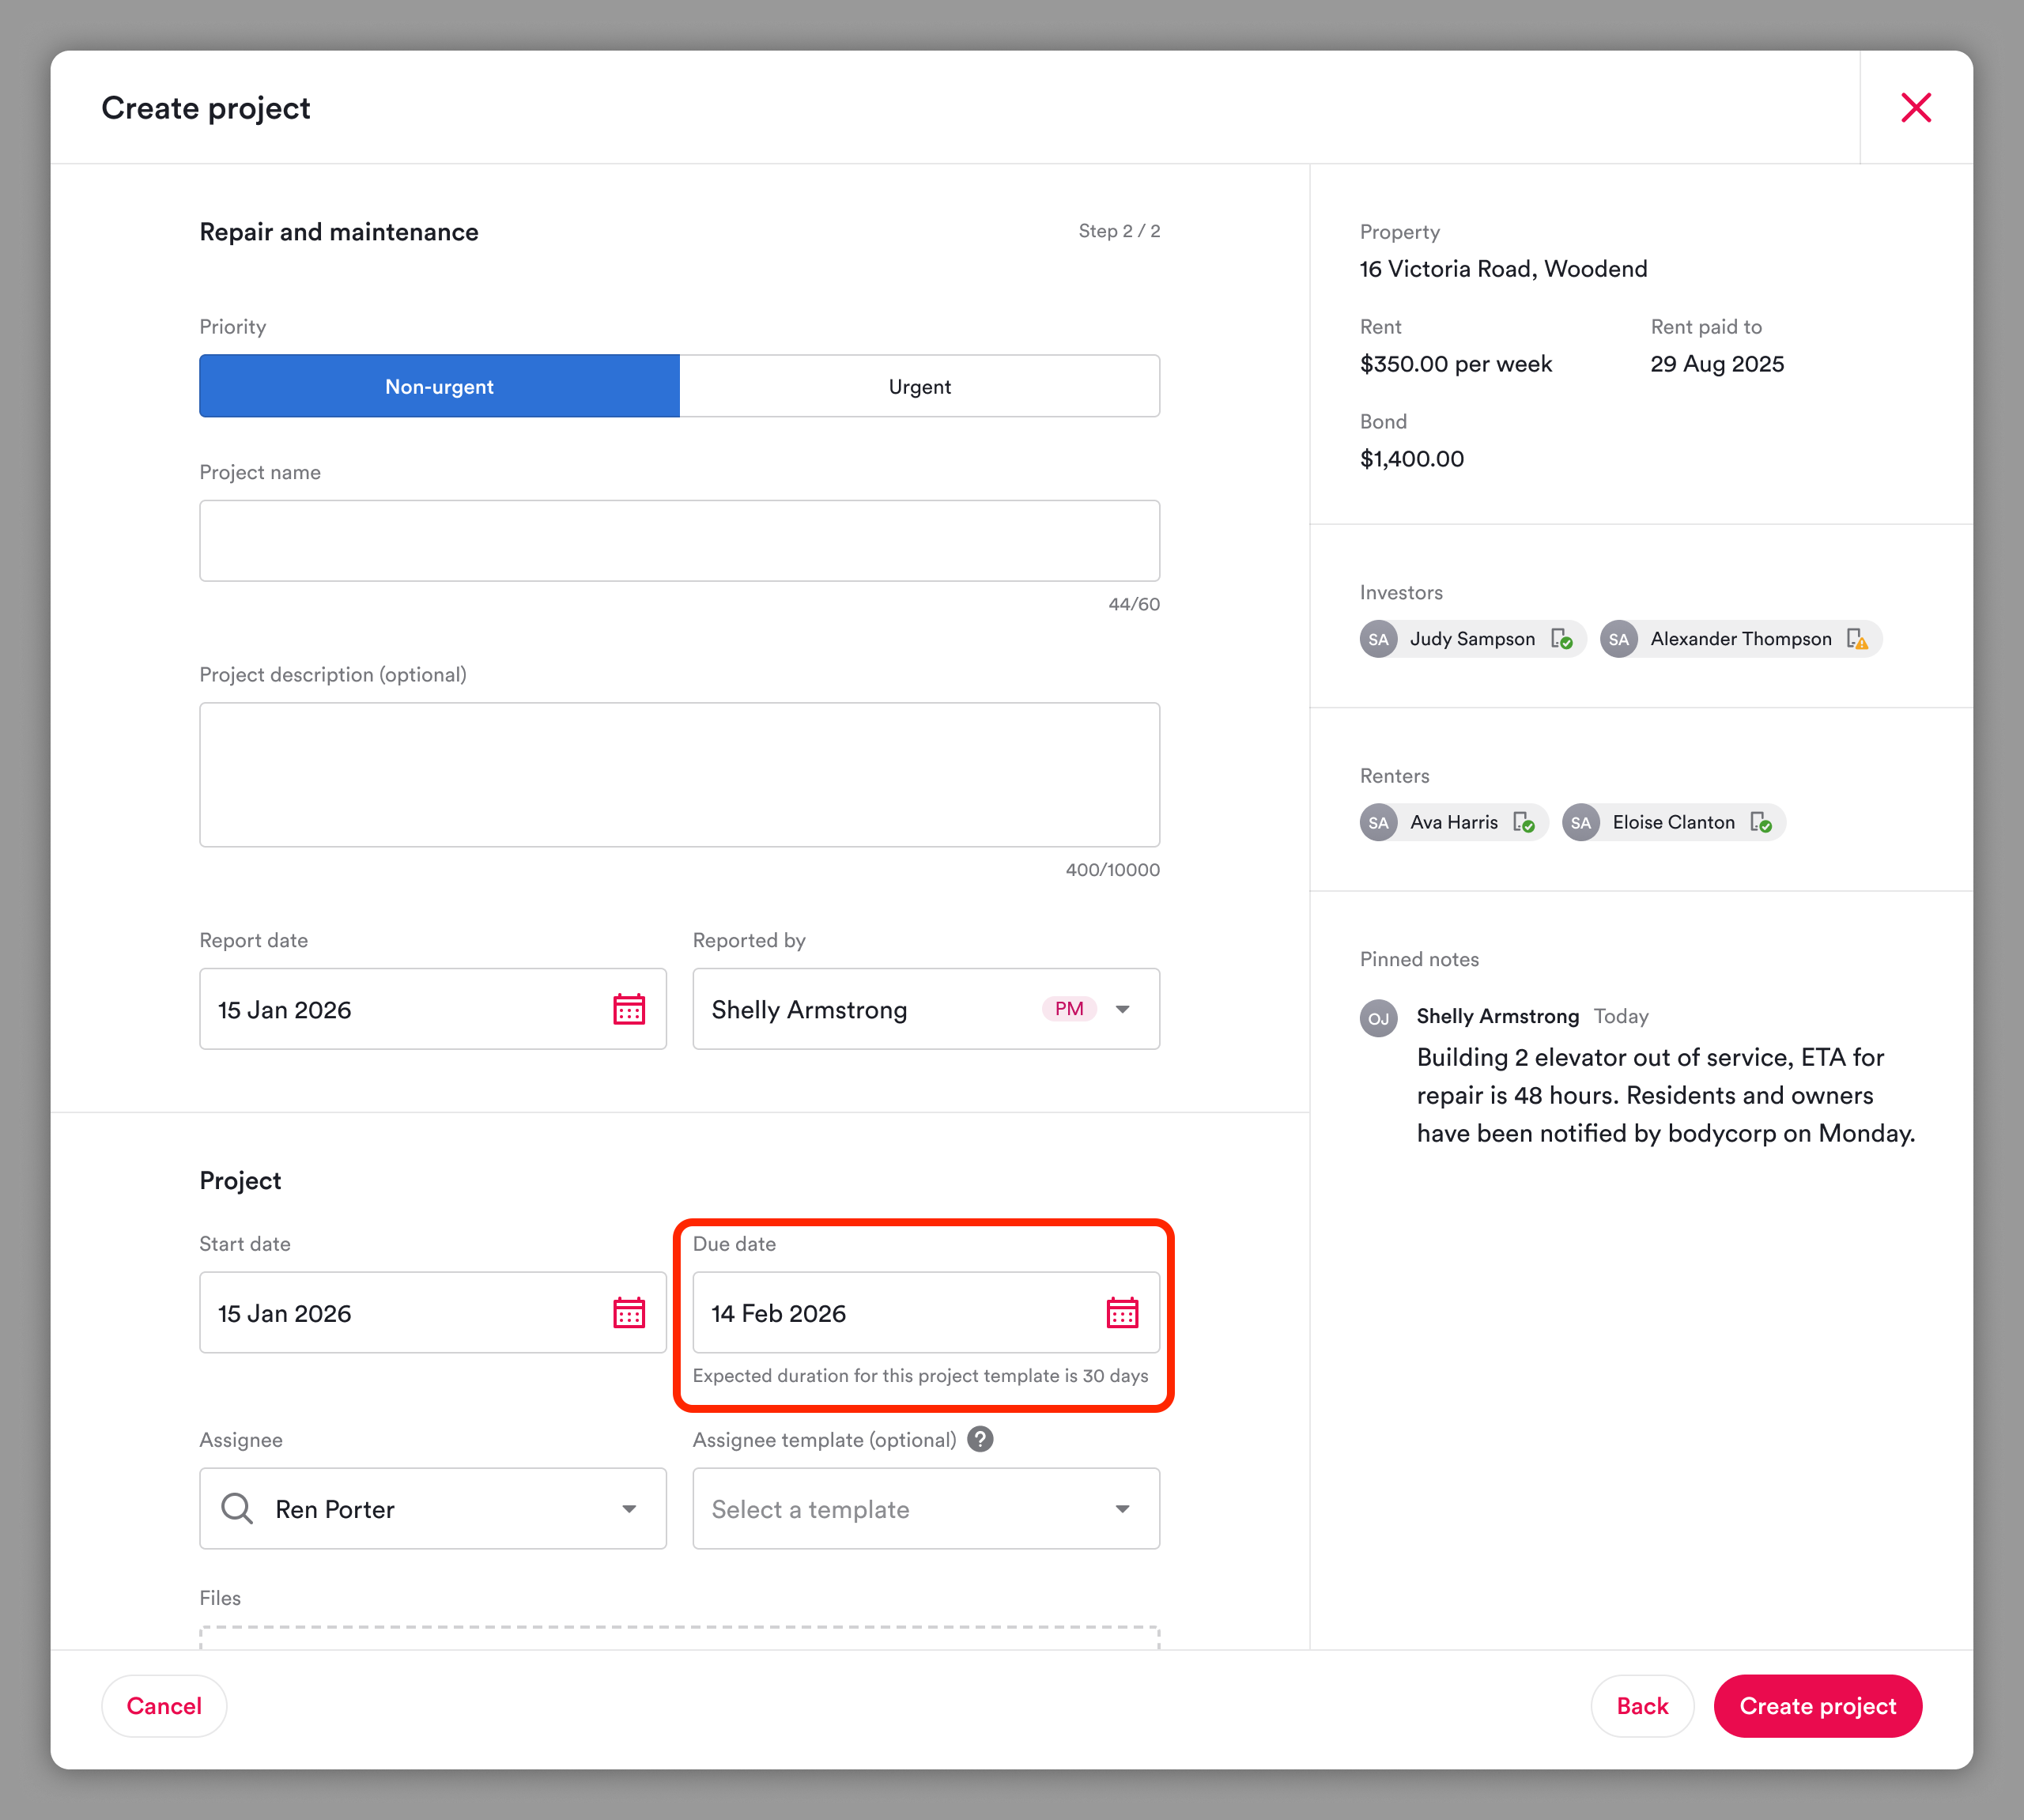
Task: Focus the Project name text field
Action: coord(679,540)
